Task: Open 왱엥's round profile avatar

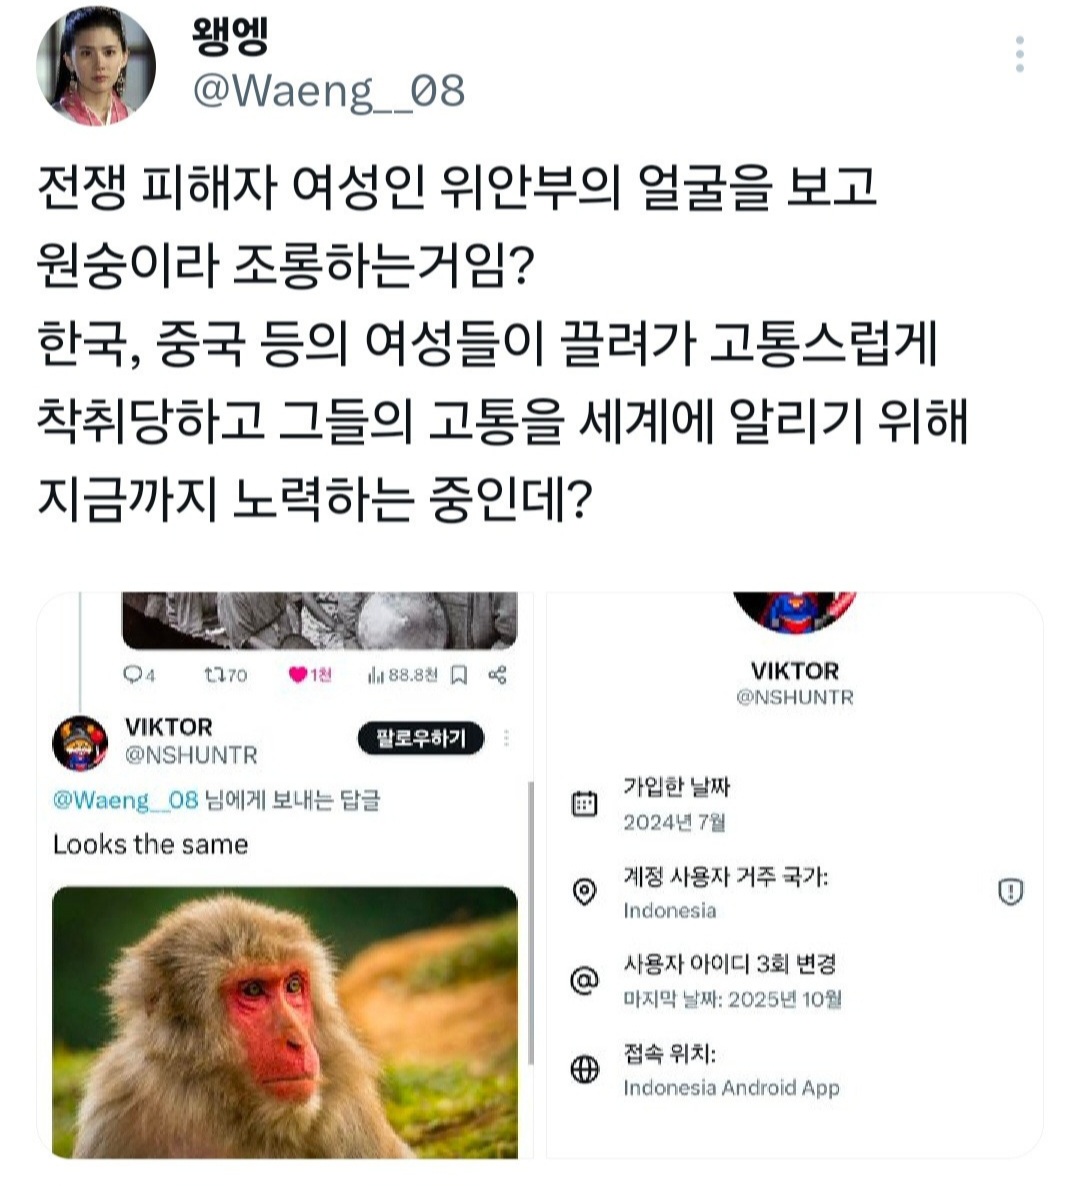Action: click(x=96, y=66)
